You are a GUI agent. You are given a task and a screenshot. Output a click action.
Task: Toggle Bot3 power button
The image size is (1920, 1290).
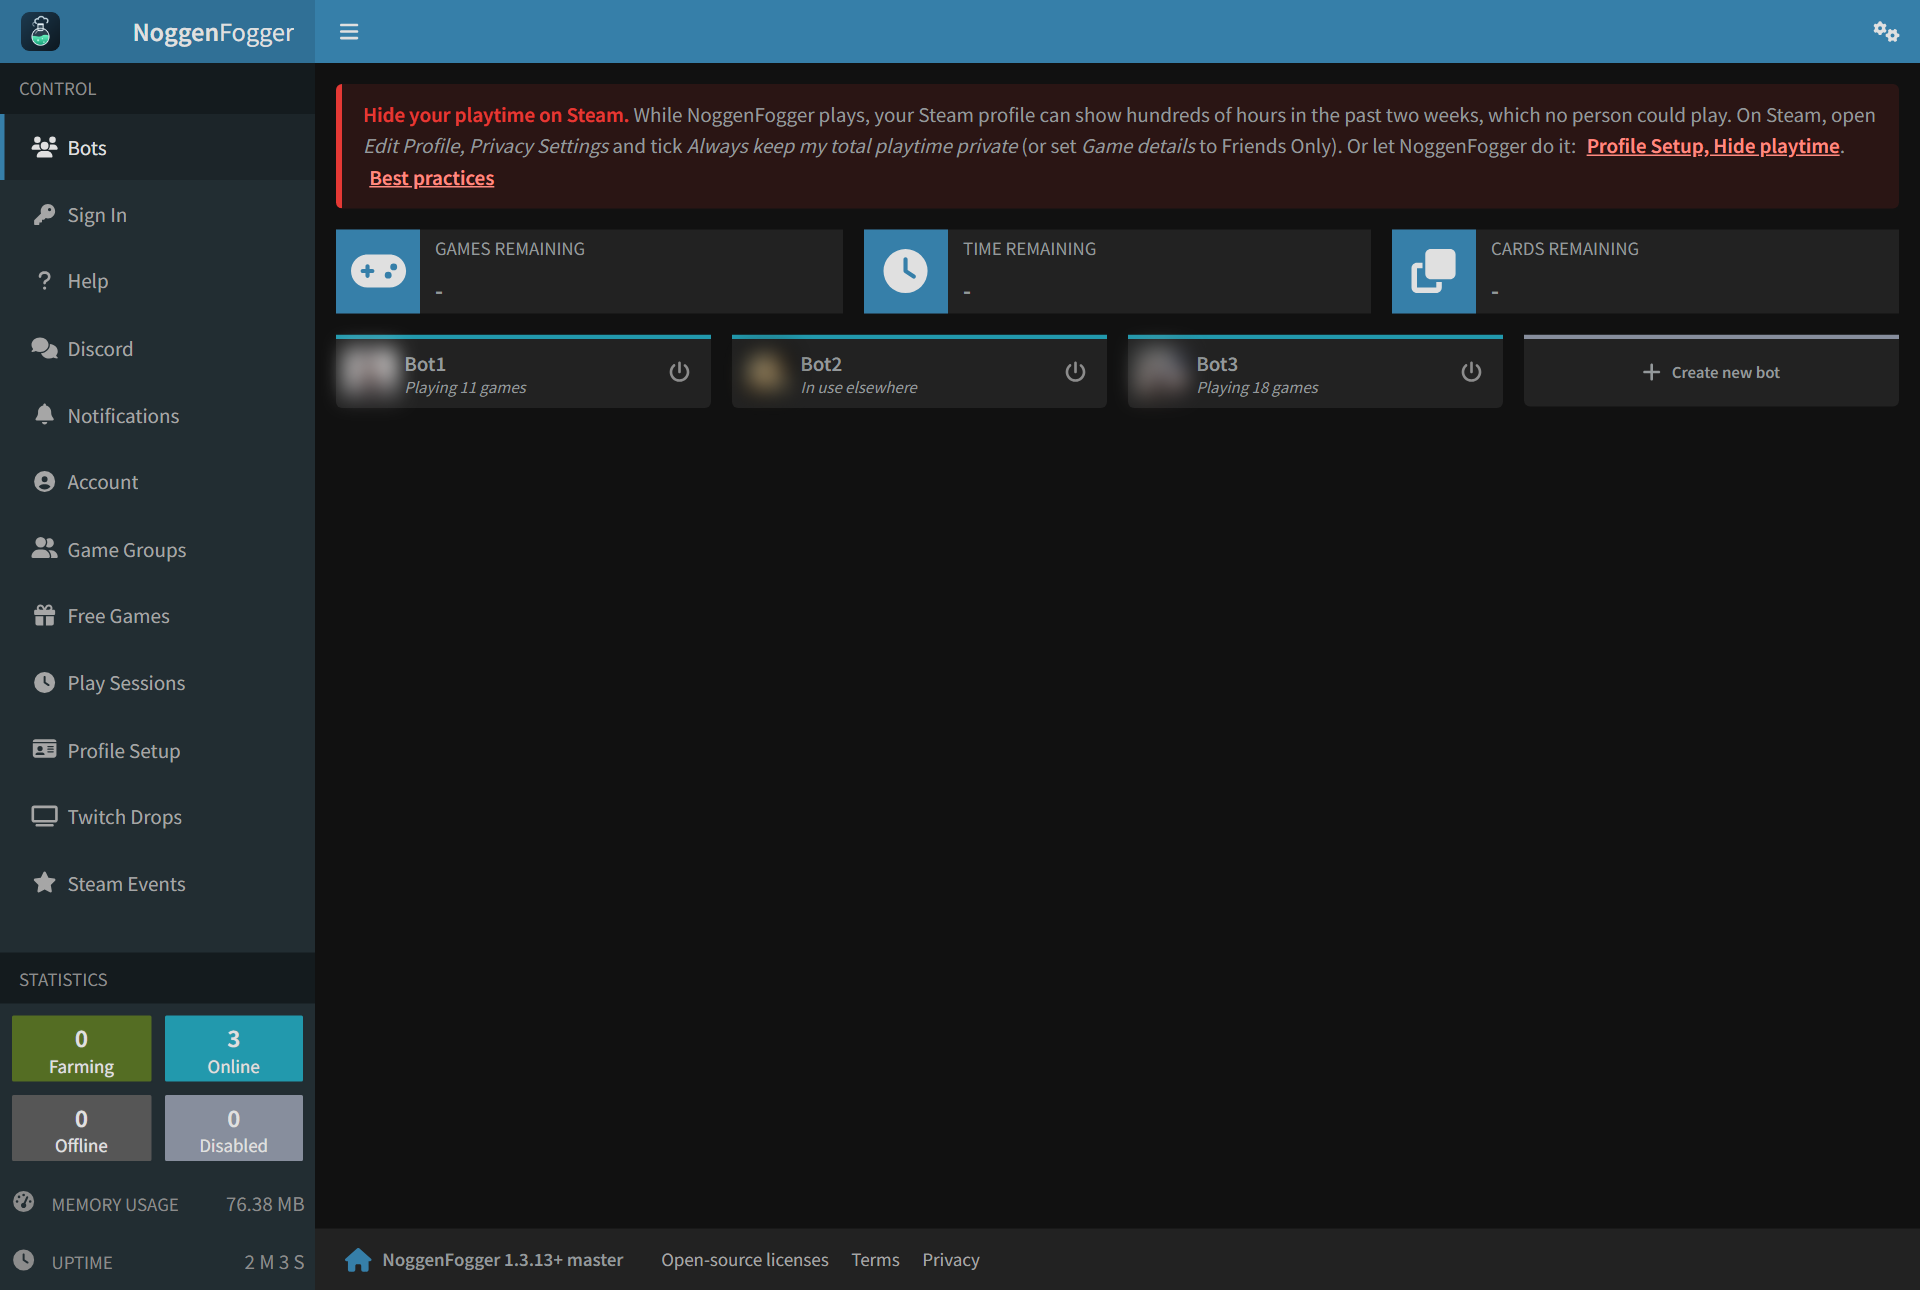pyautogui.click(x=1471, y=372)
